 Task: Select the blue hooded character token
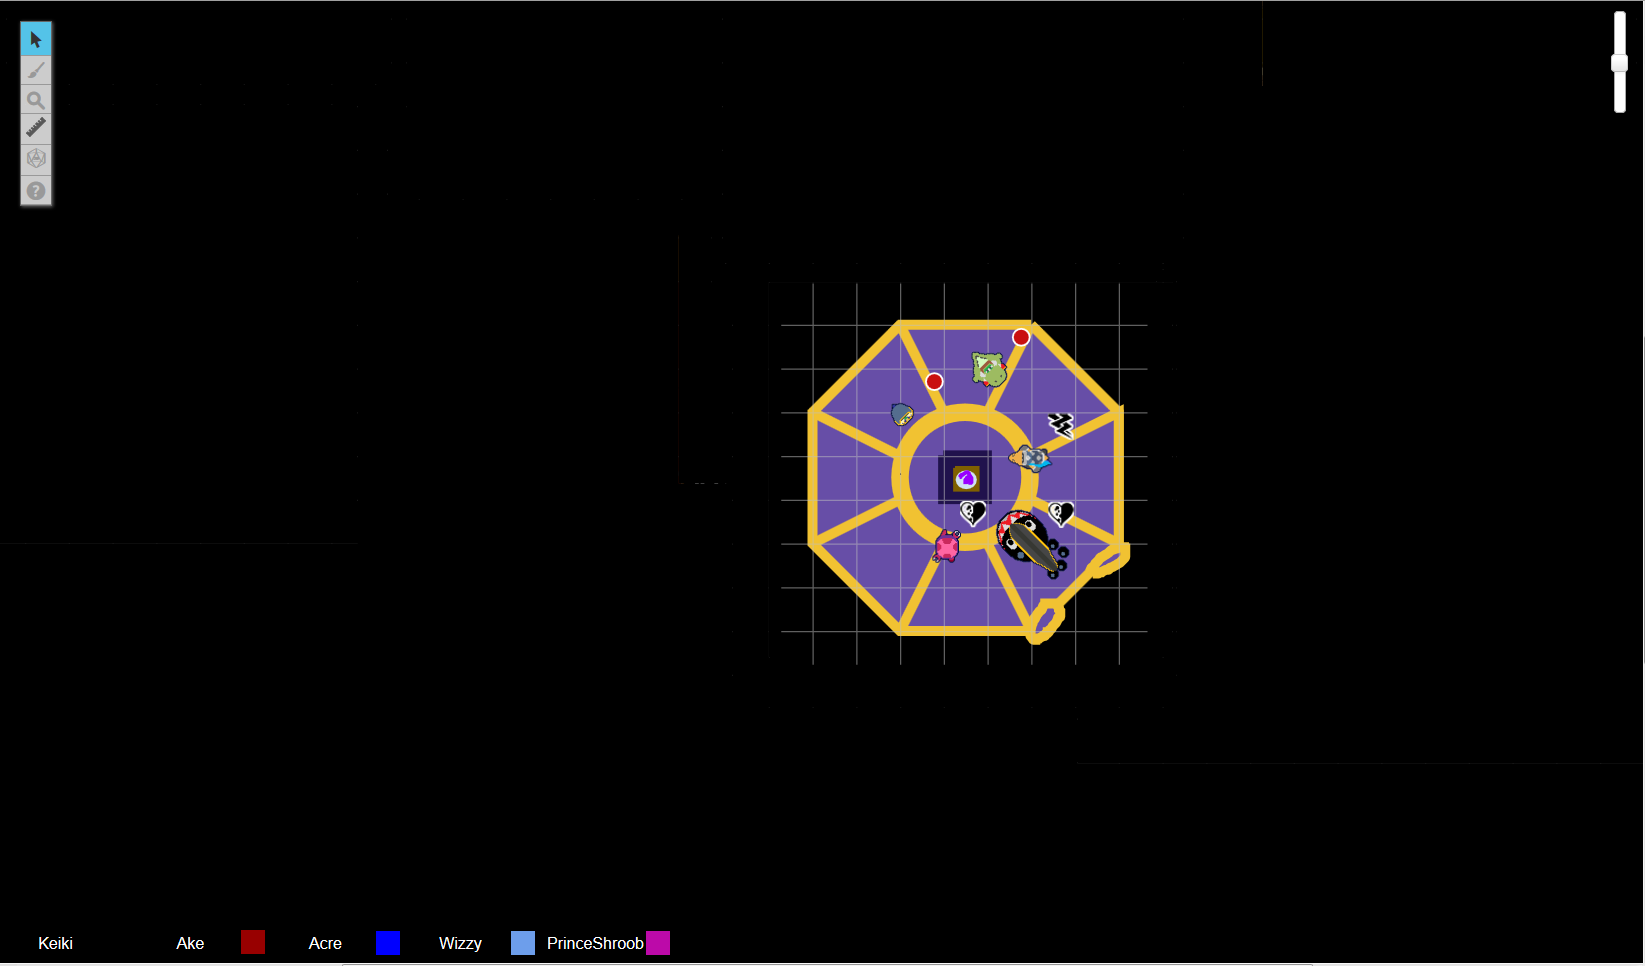tap(902, 414)
